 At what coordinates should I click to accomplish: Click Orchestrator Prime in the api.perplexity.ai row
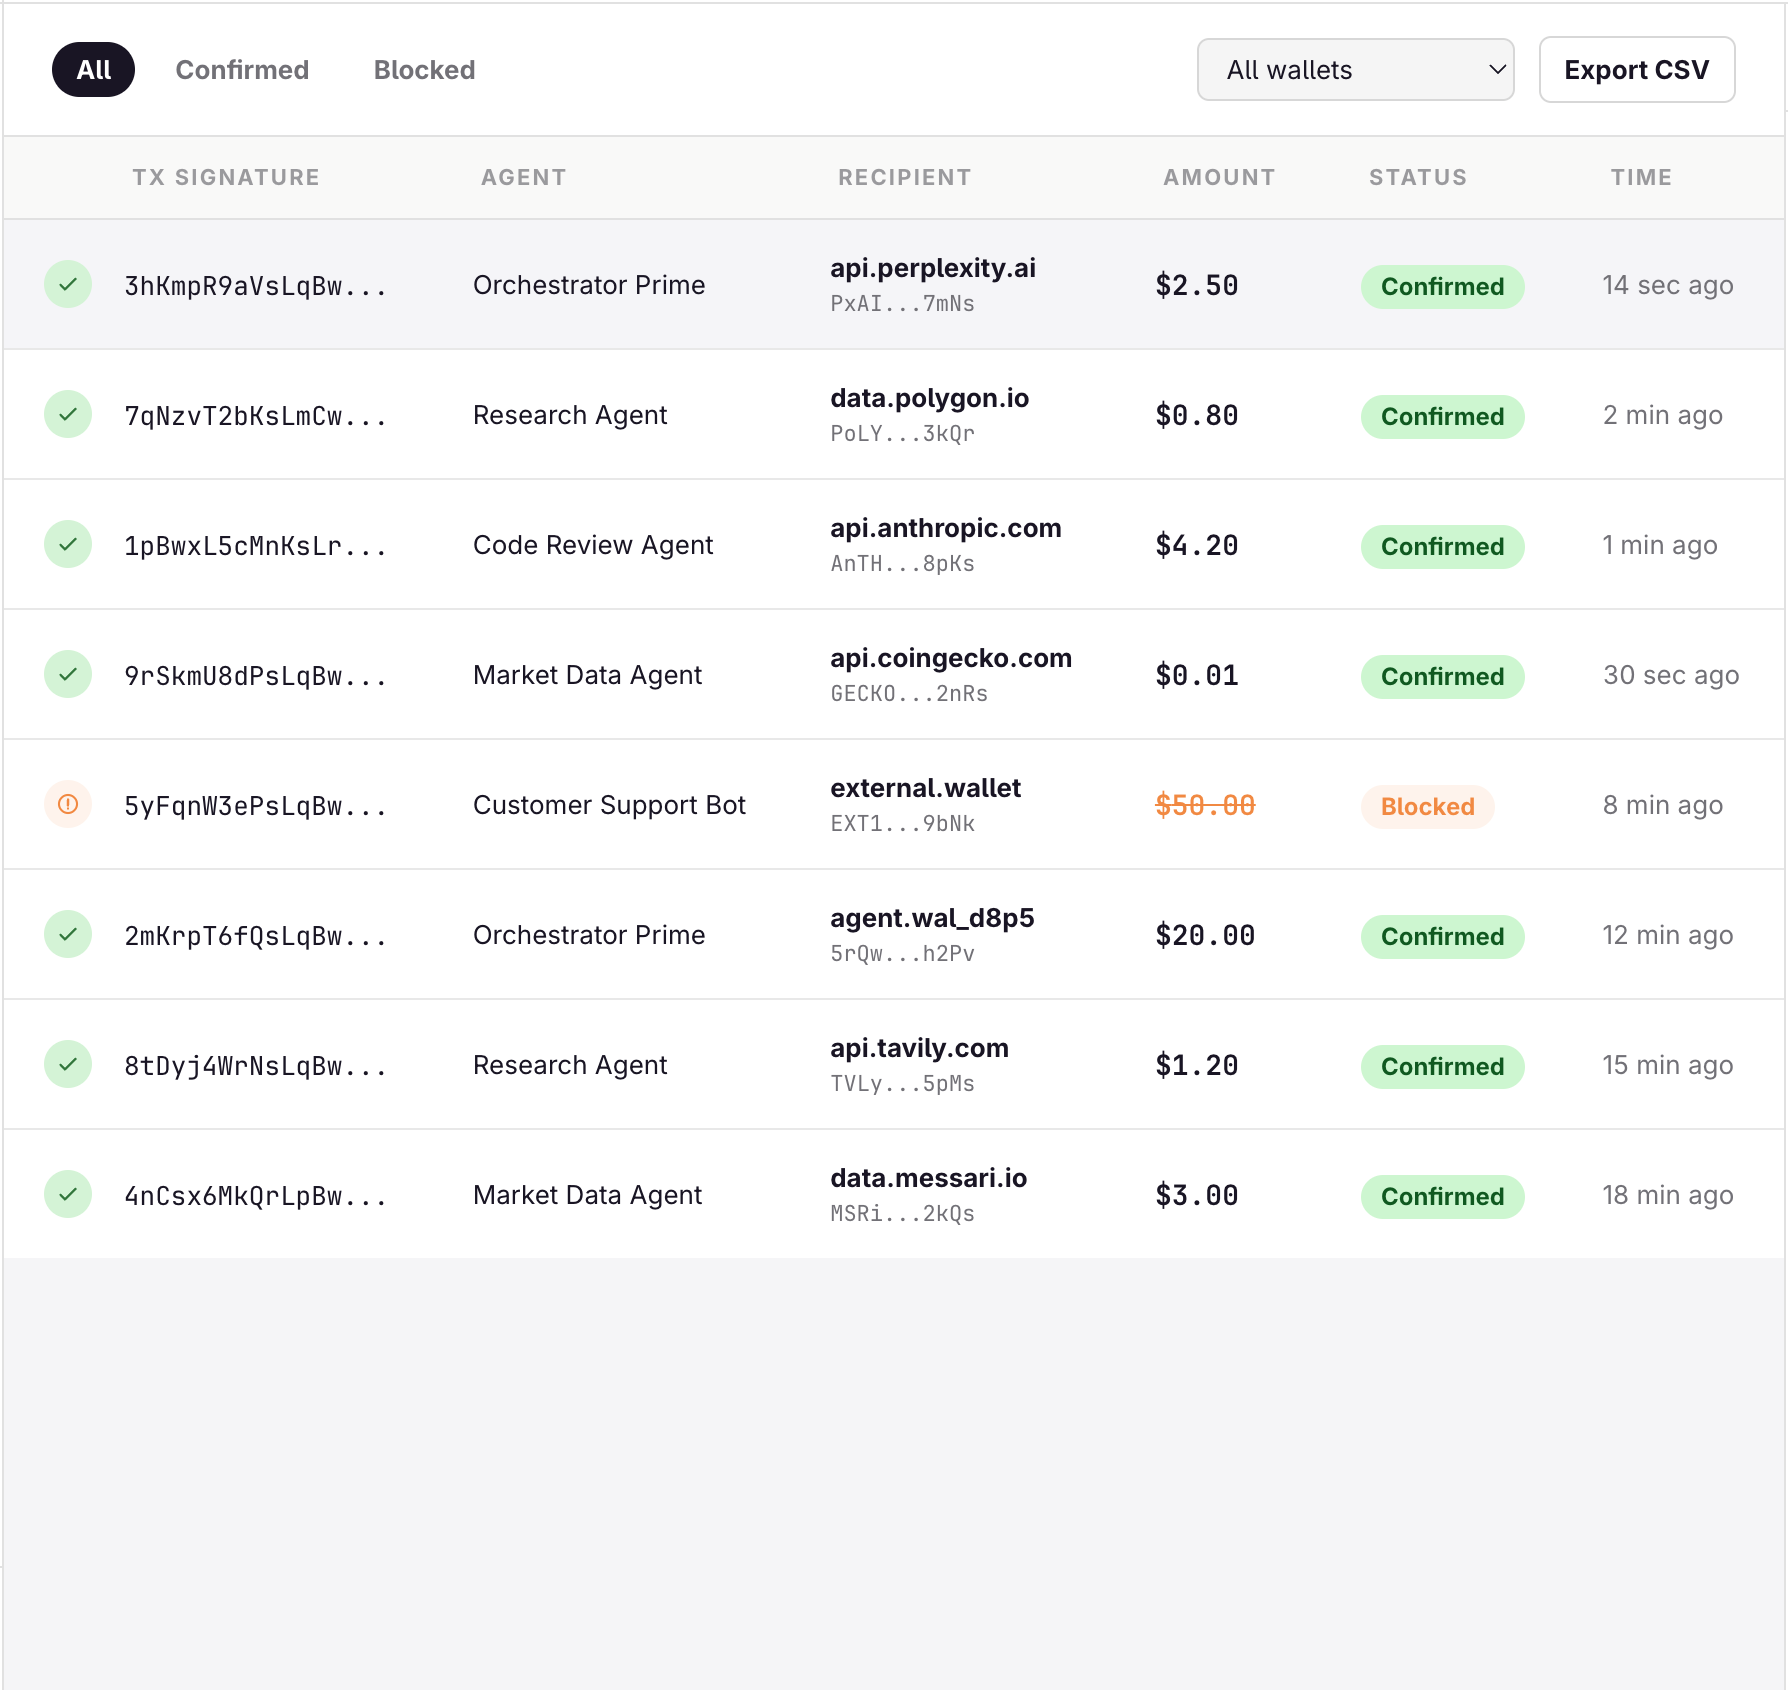[x=589, y=285]
